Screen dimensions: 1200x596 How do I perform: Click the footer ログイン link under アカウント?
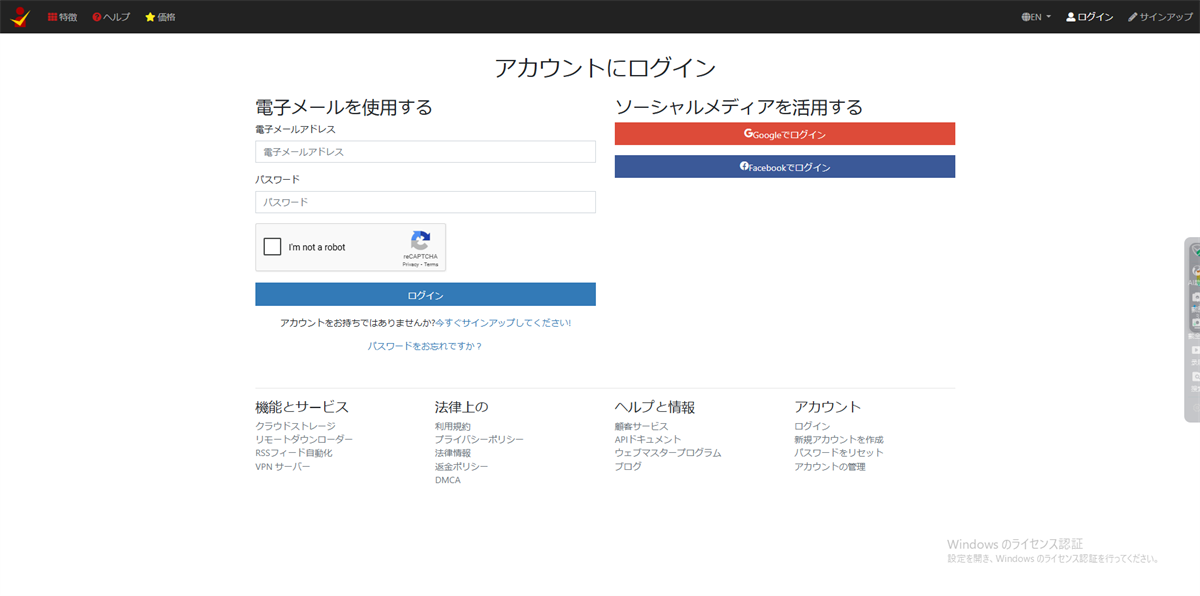point(812,426)
